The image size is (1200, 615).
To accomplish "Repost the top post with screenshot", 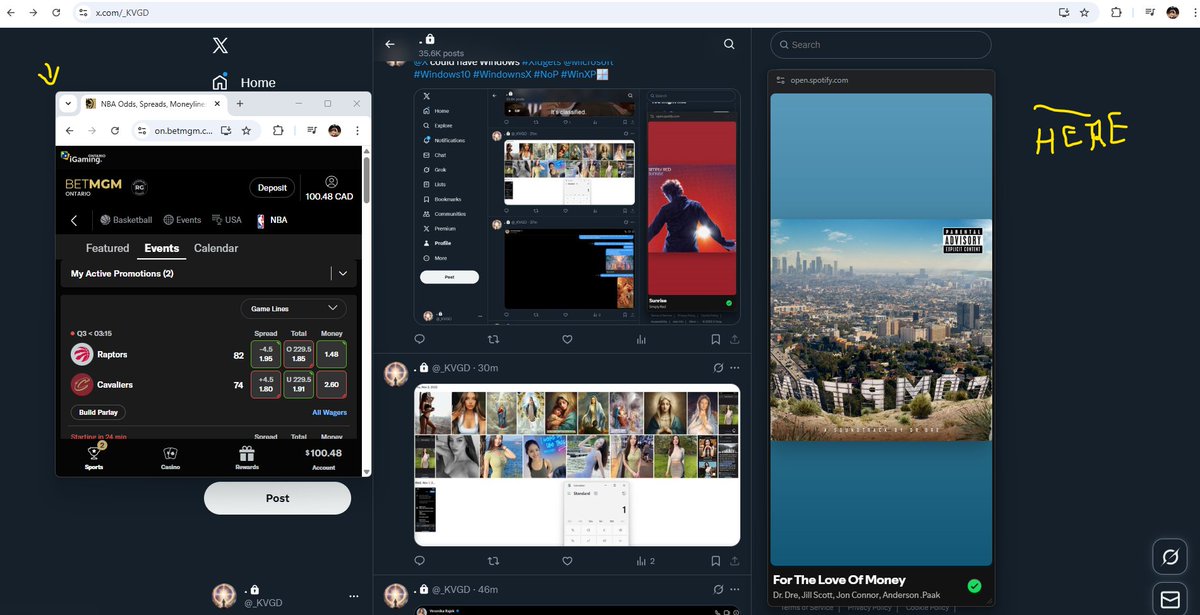I will [492, 339].
